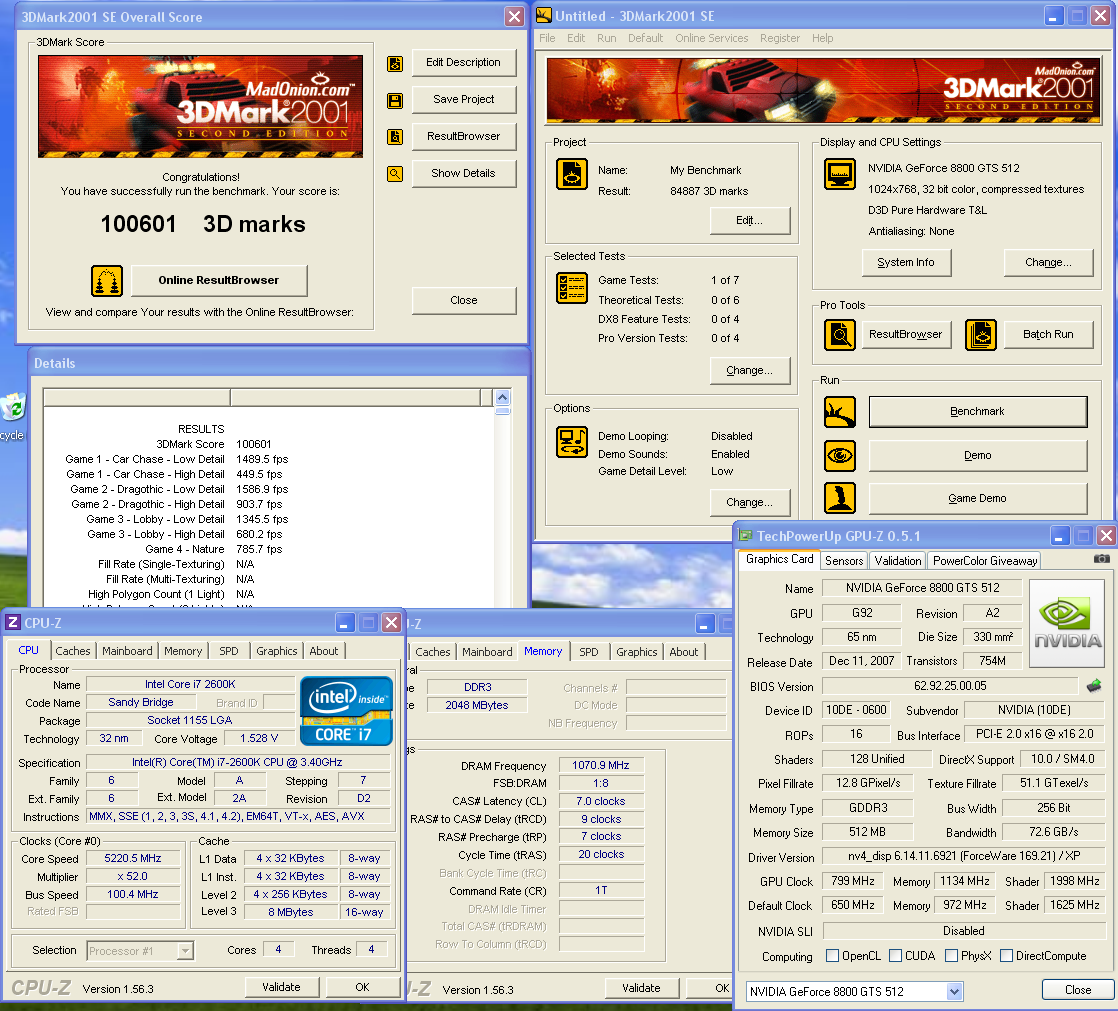This screenshot has height=1011, width=1118.
Task: Click the GPU-Z BIOS save chip icon
Action: pyautogui.click(x=1094, y=686)
